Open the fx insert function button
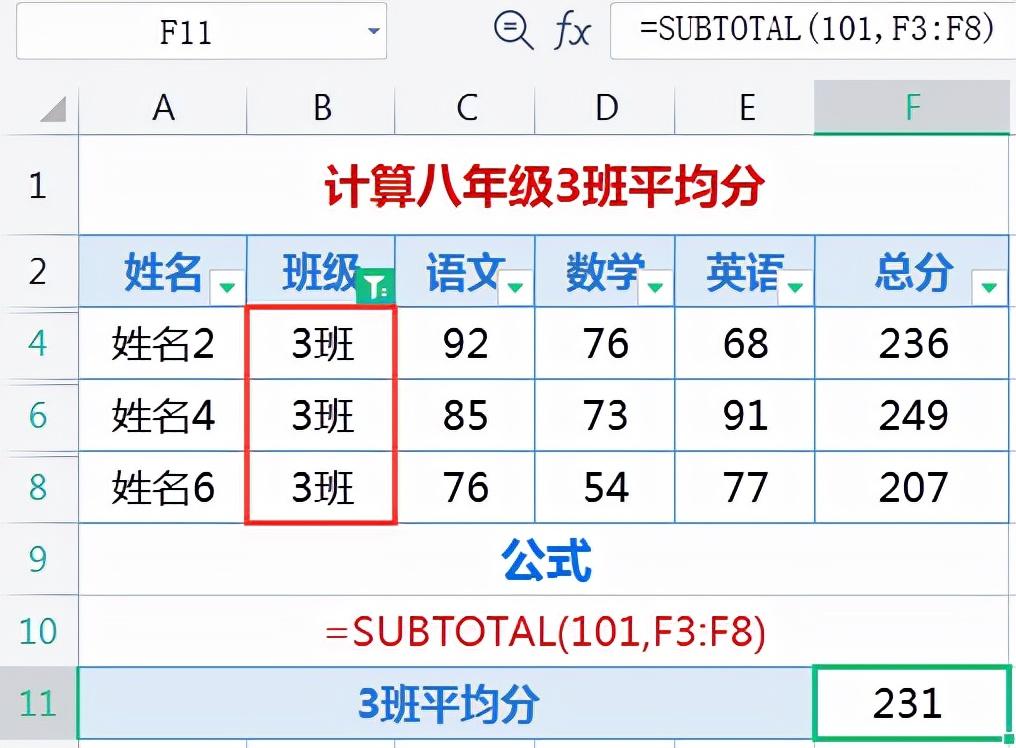The image size is (1016, 748). [x=572, y=31]
